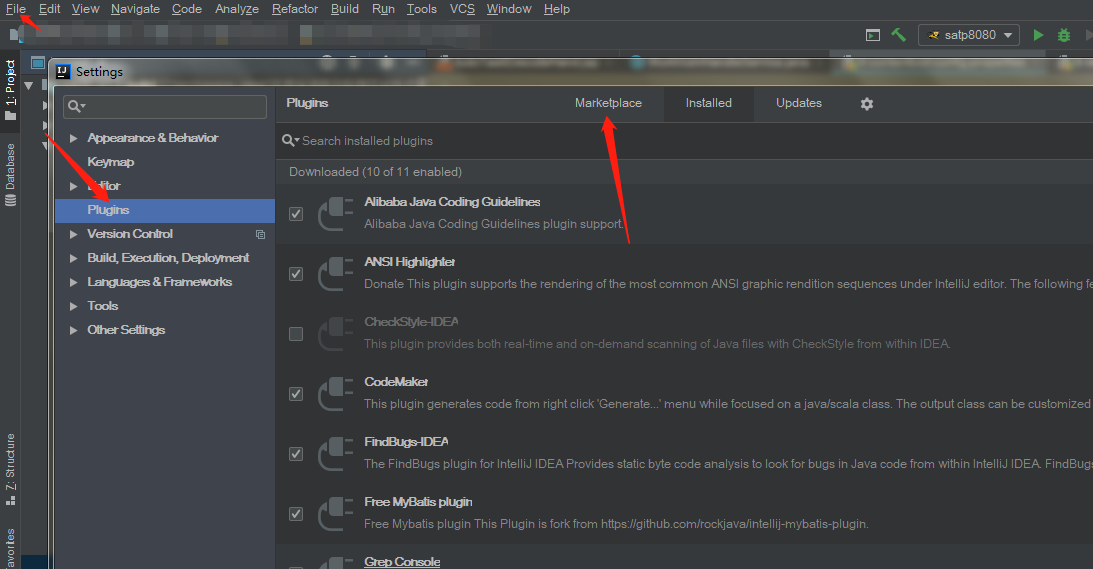Screen dimensions: 1093x569
Task: Disable the Free MyBatis plugin
Action: coord(296,513)
